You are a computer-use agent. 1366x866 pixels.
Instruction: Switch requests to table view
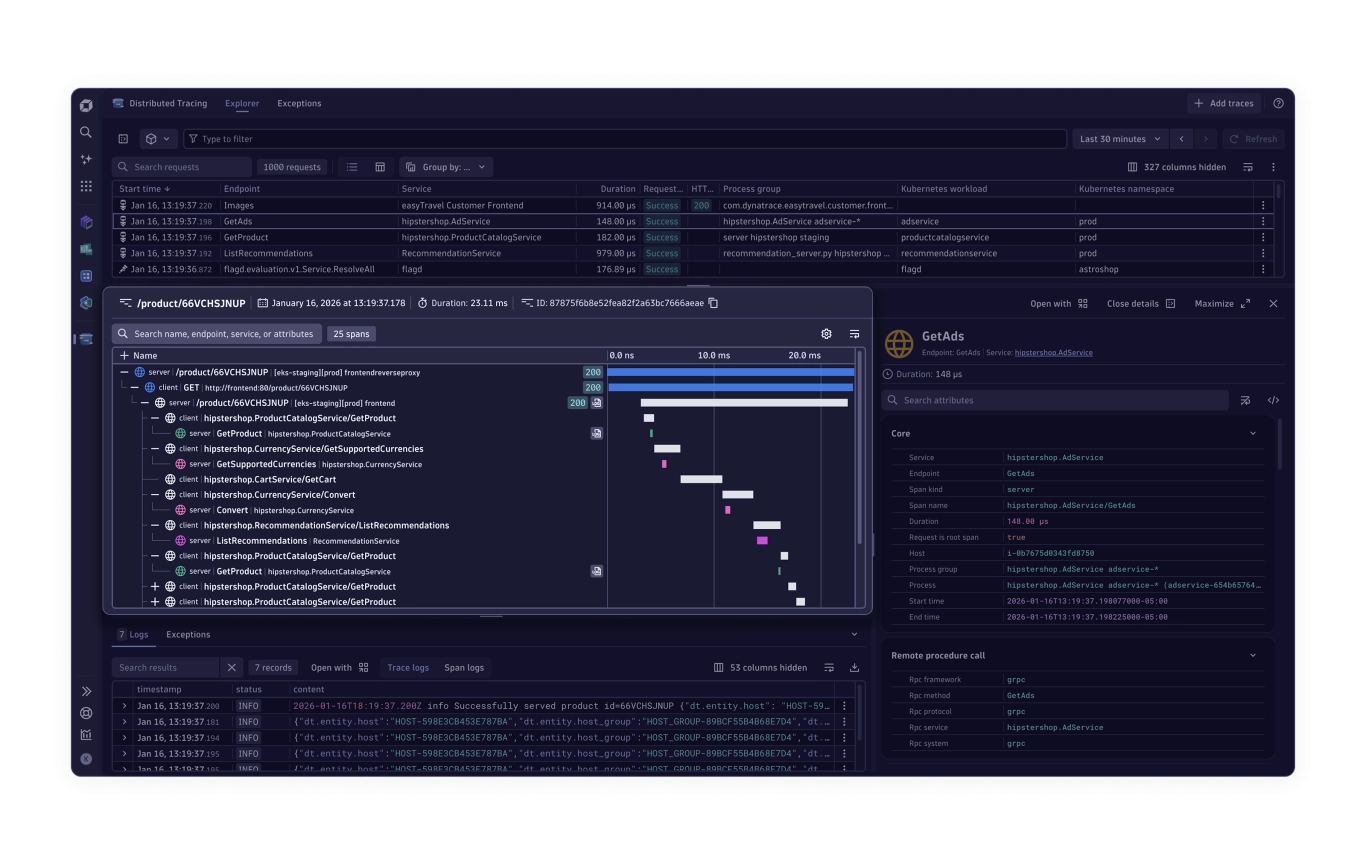point(380,167)
